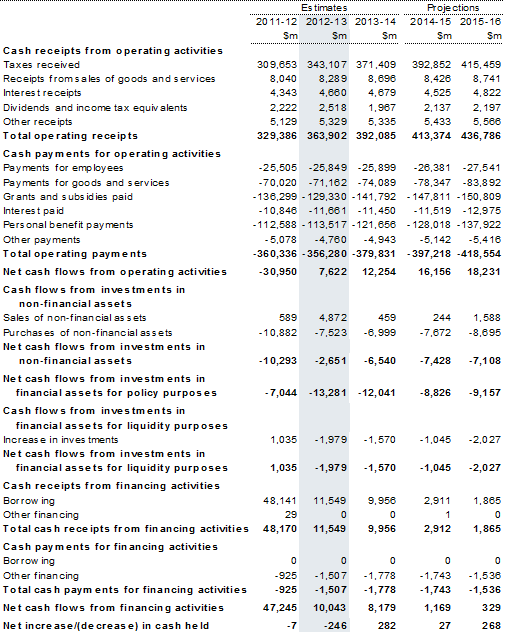Click 'Cash receipts from operating activities' heading
The height and width of the screenshot is (632, 505).
point(113,51)
